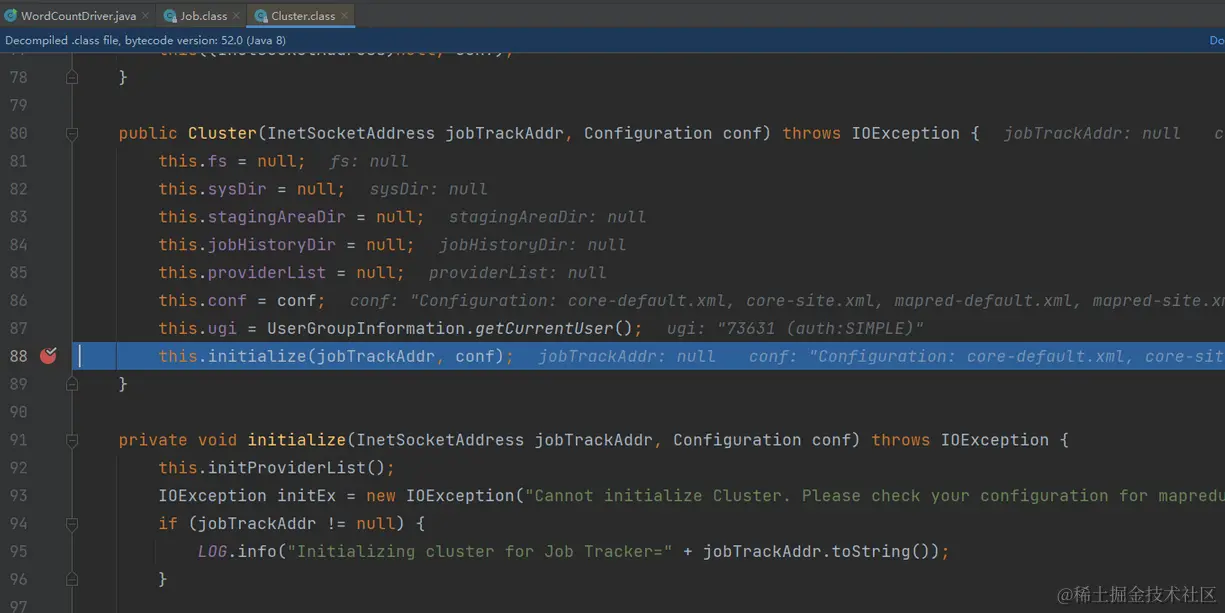Close the Job.class tab
The width and height of the screenshot is (1225, 613).
click(x=236, y=15)
